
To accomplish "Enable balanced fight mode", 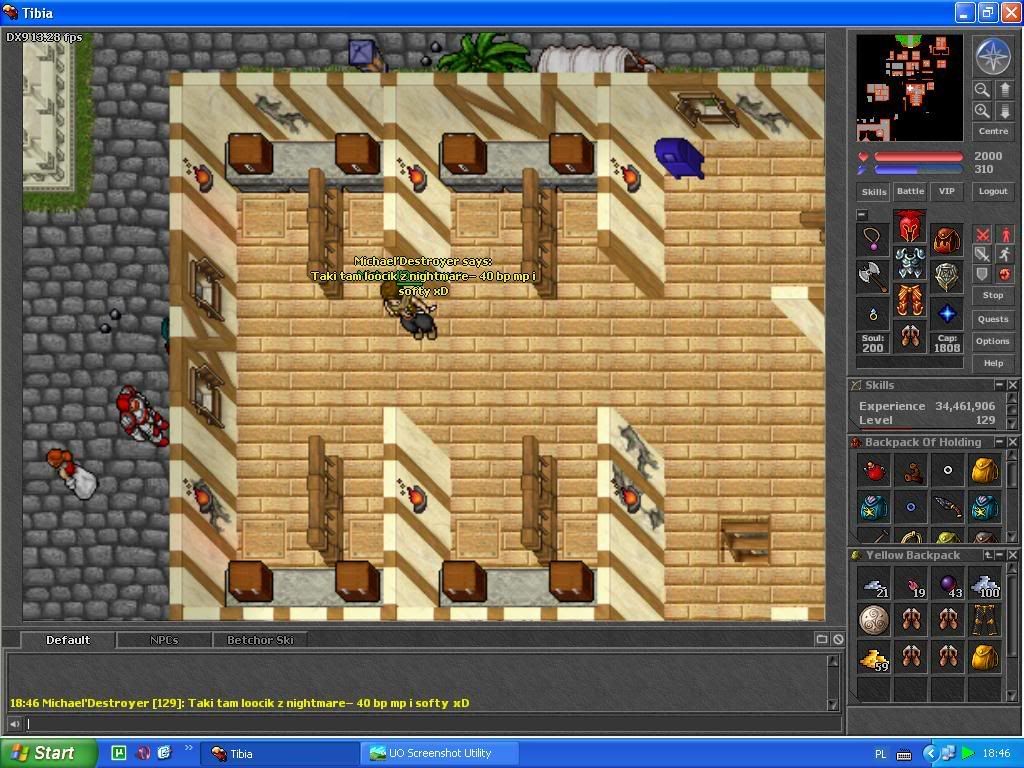I will click(x=982, y=254).
